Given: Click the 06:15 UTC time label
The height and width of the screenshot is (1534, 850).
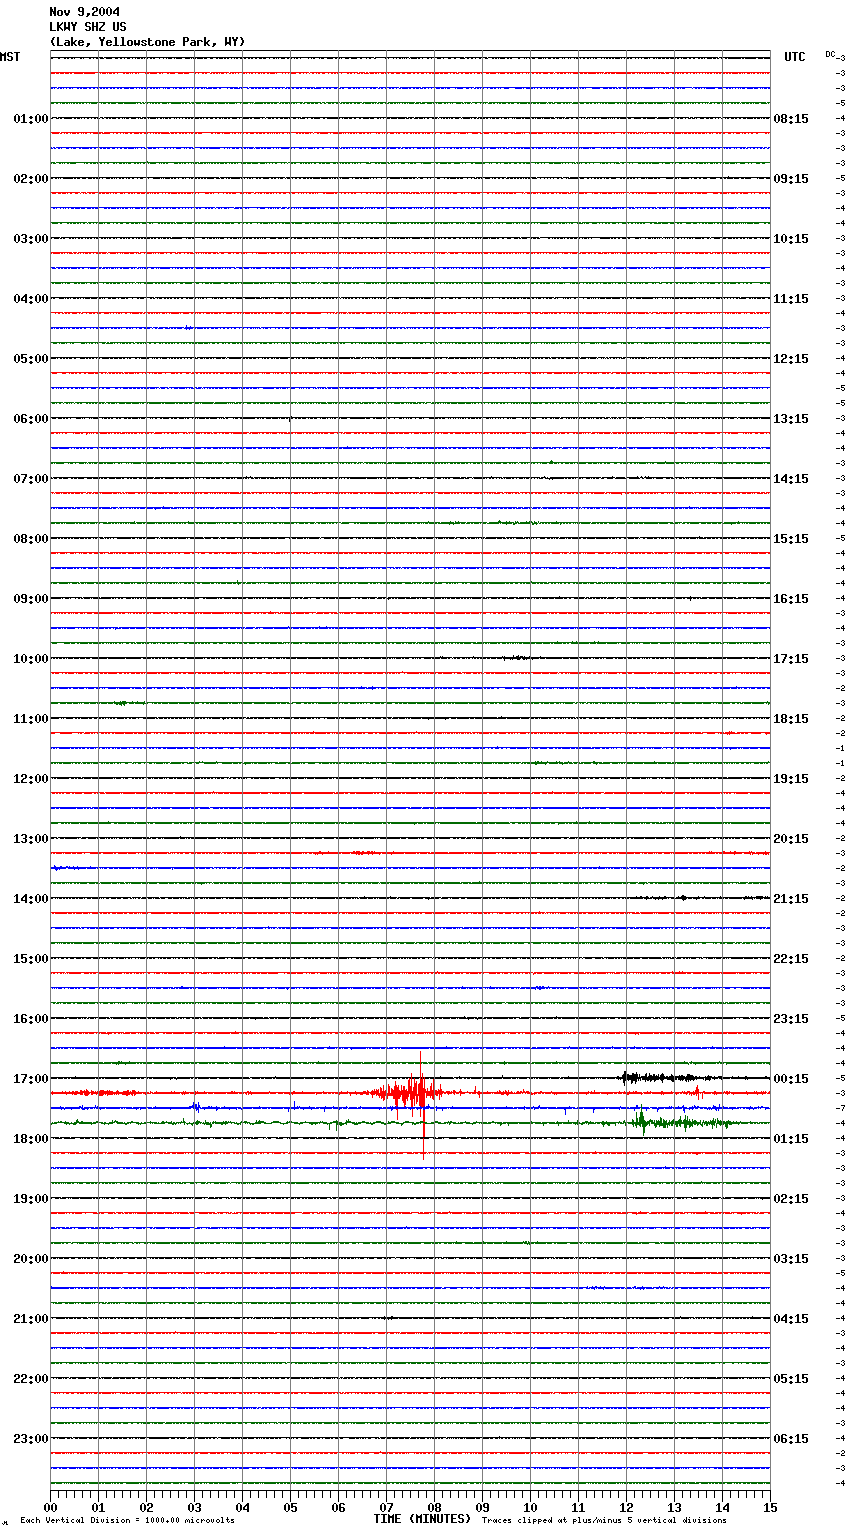Looking at the screenshot, I should pos(791,1439).
